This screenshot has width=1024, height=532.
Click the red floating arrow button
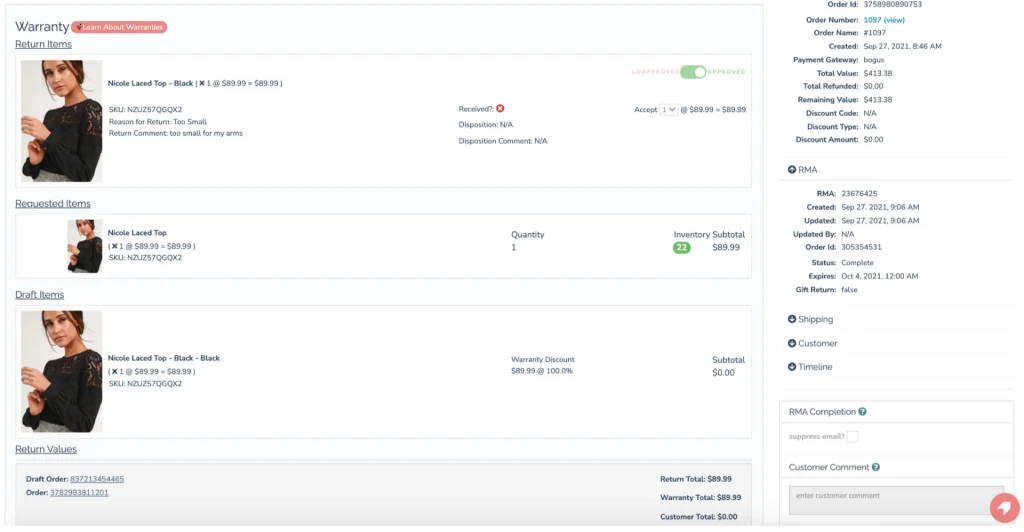point(1003,507)
